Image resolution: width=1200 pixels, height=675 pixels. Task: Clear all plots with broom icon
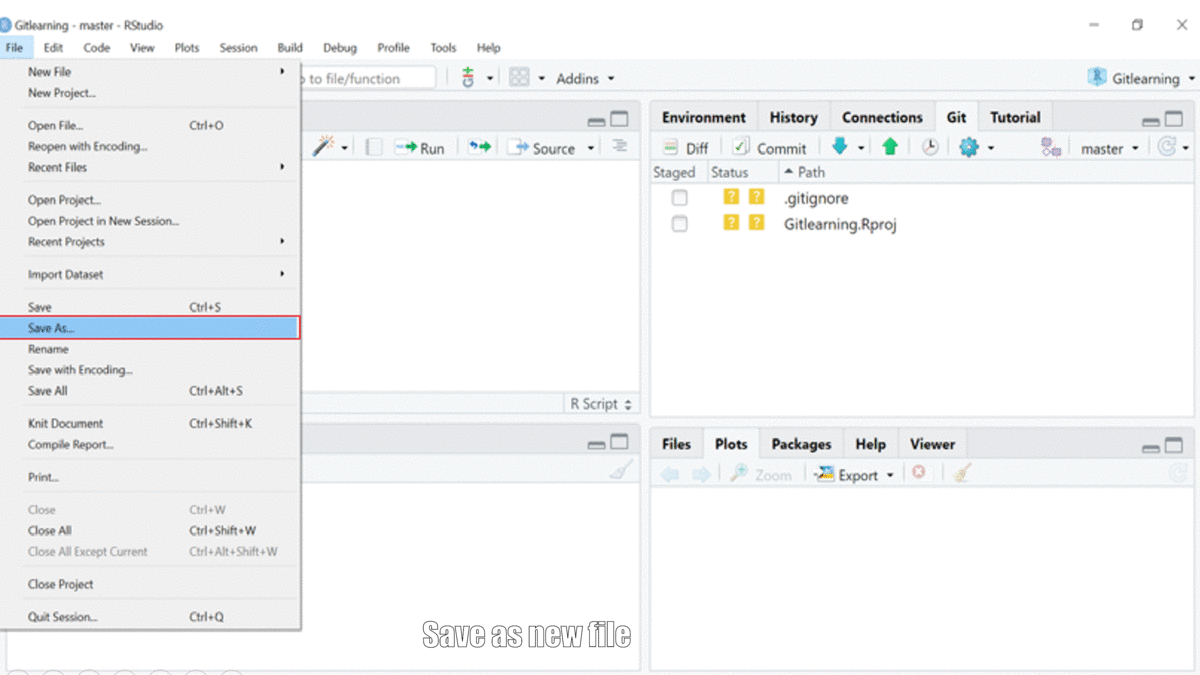point(962,473)
